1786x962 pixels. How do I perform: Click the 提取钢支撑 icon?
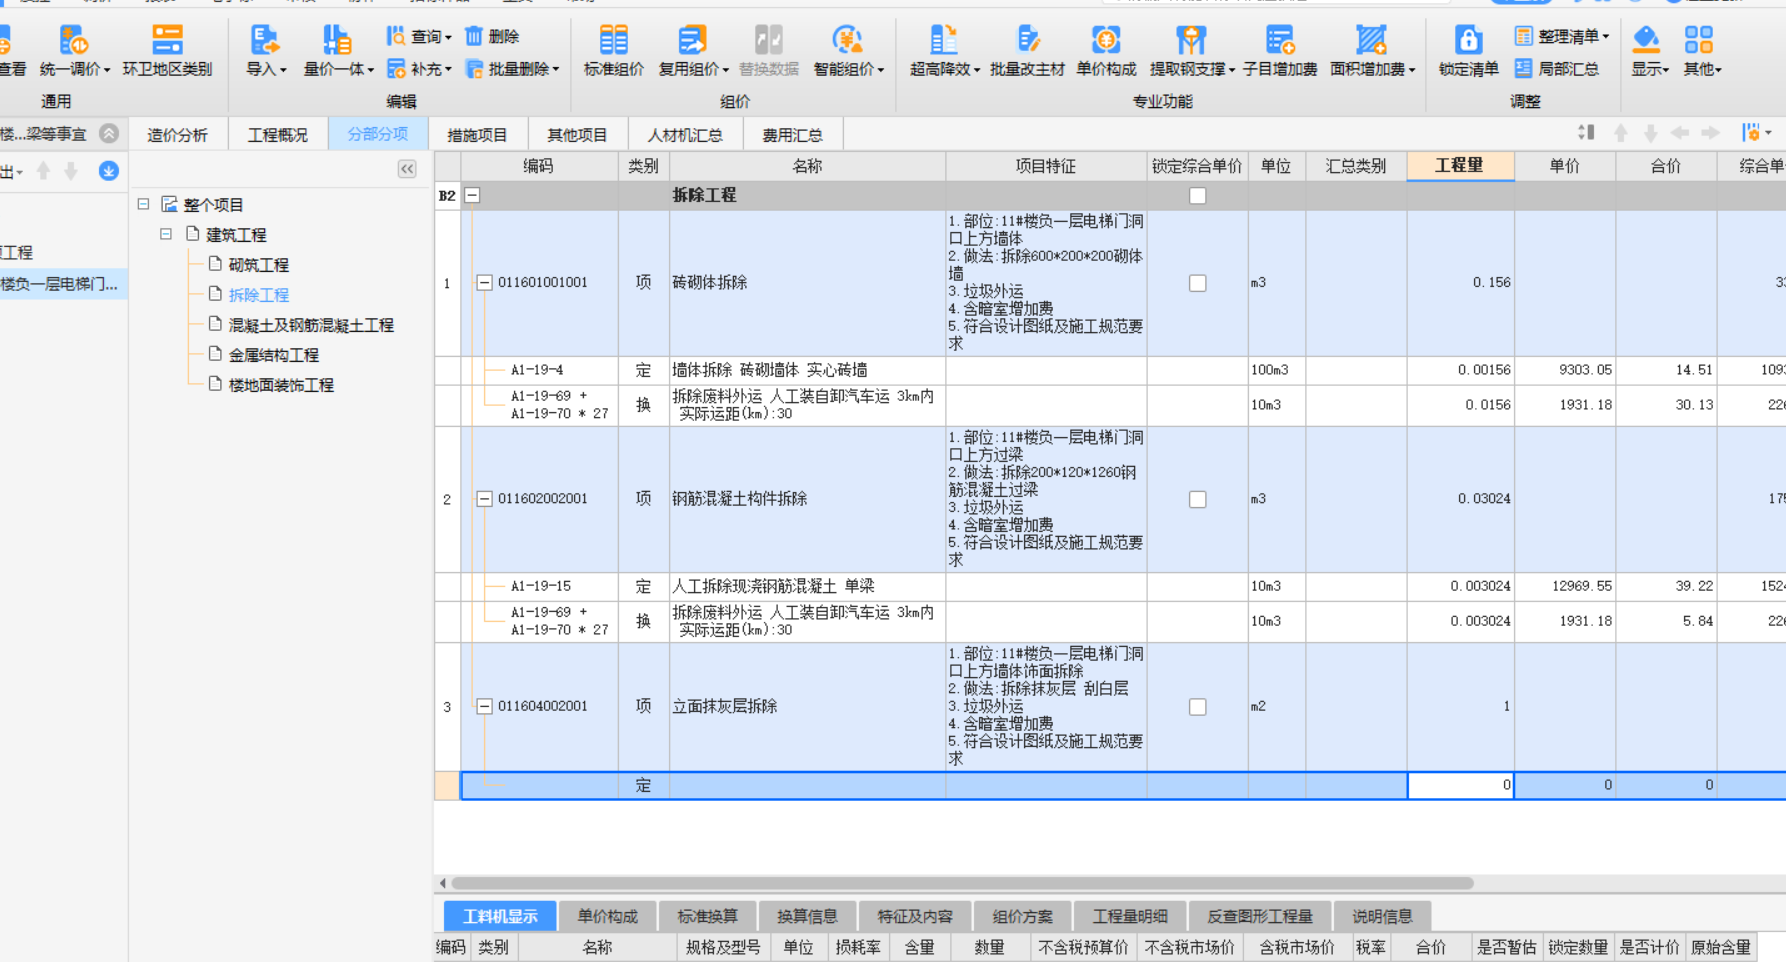[x=1190, y=41]
